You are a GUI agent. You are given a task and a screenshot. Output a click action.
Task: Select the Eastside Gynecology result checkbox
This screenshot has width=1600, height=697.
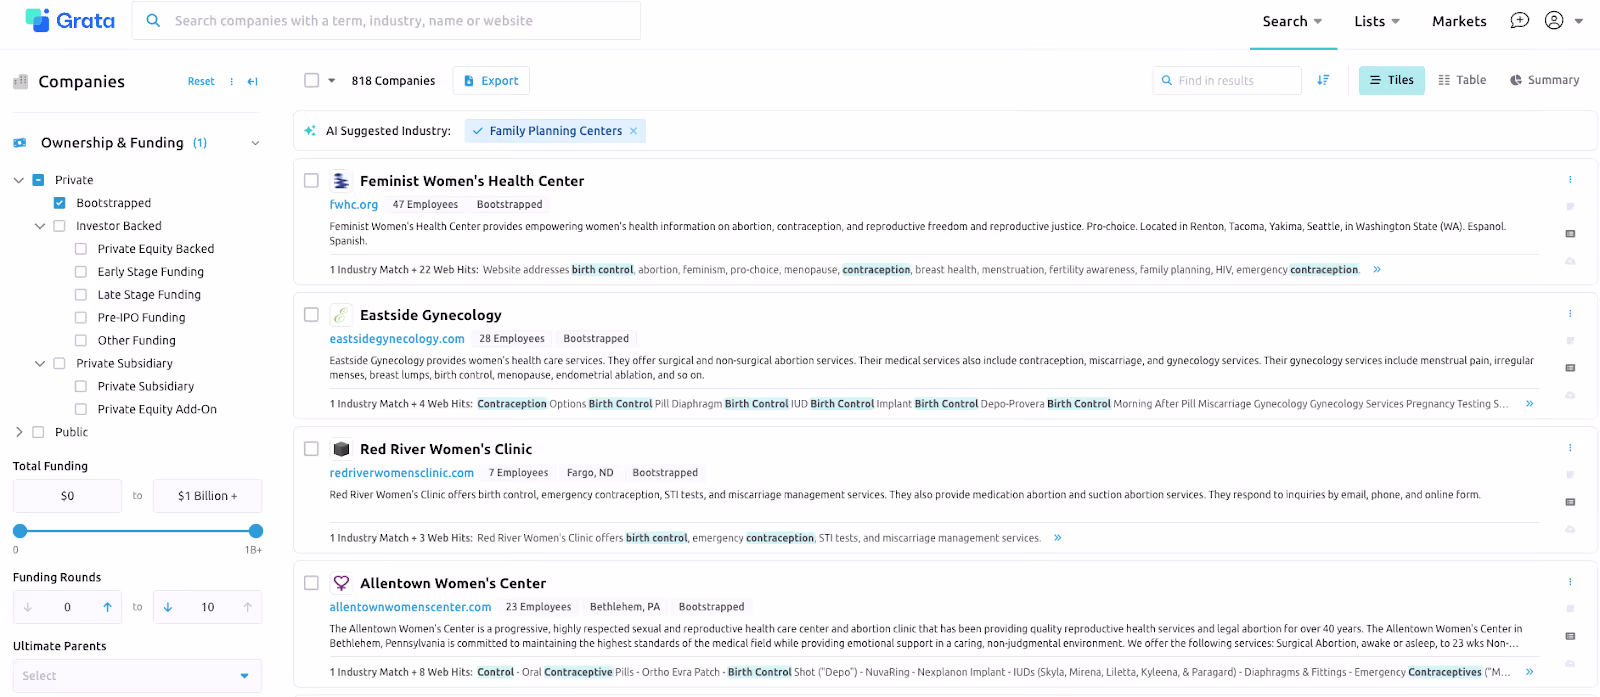click(x=311, y=315)
